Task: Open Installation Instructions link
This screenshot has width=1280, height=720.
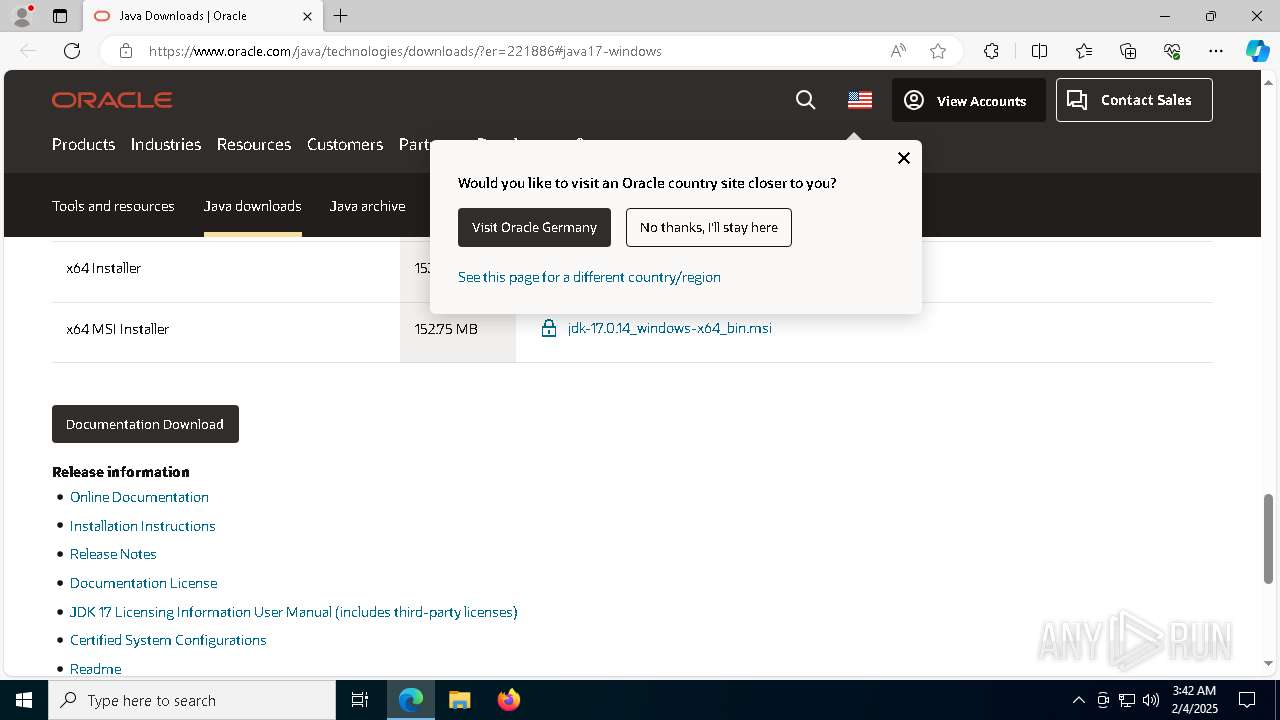Action: pos(142,526)
